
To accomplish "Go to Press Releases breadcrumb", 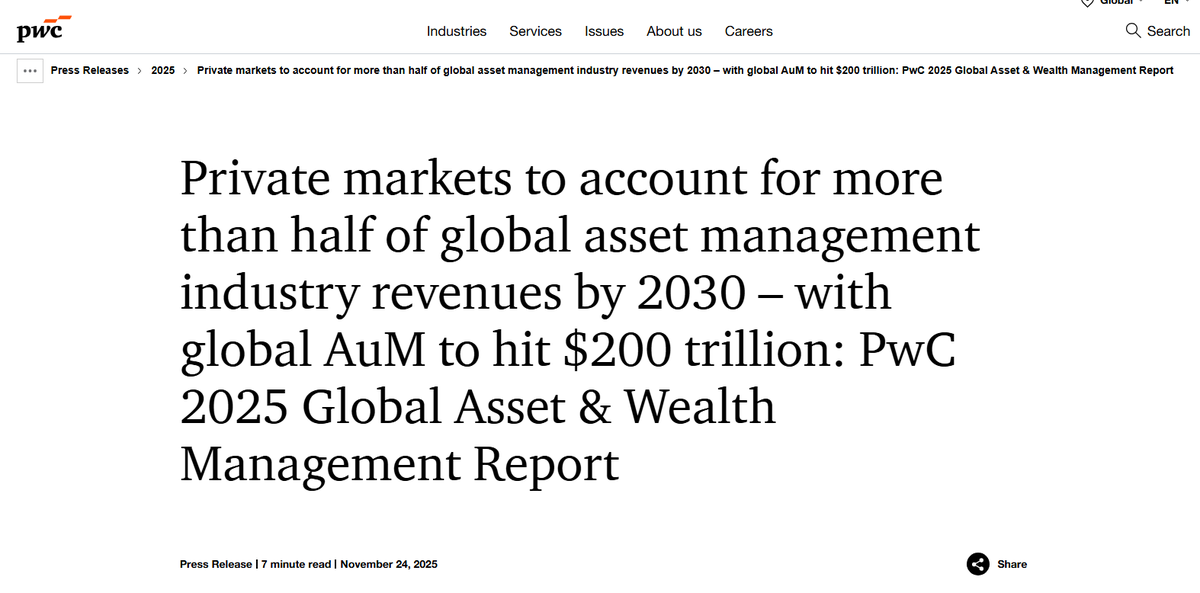I will [x=90, y=71].
